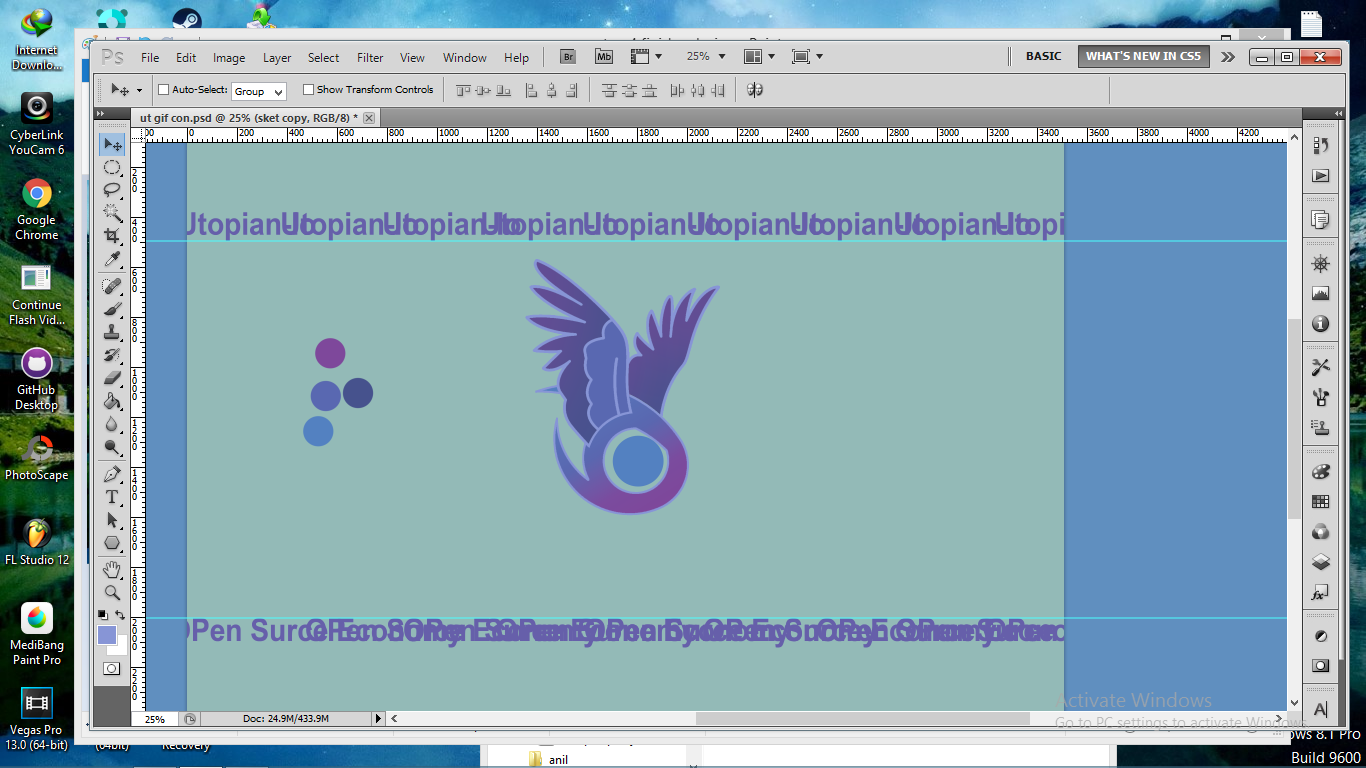
Task: Select the Crop tool
Action: (113, 237)
